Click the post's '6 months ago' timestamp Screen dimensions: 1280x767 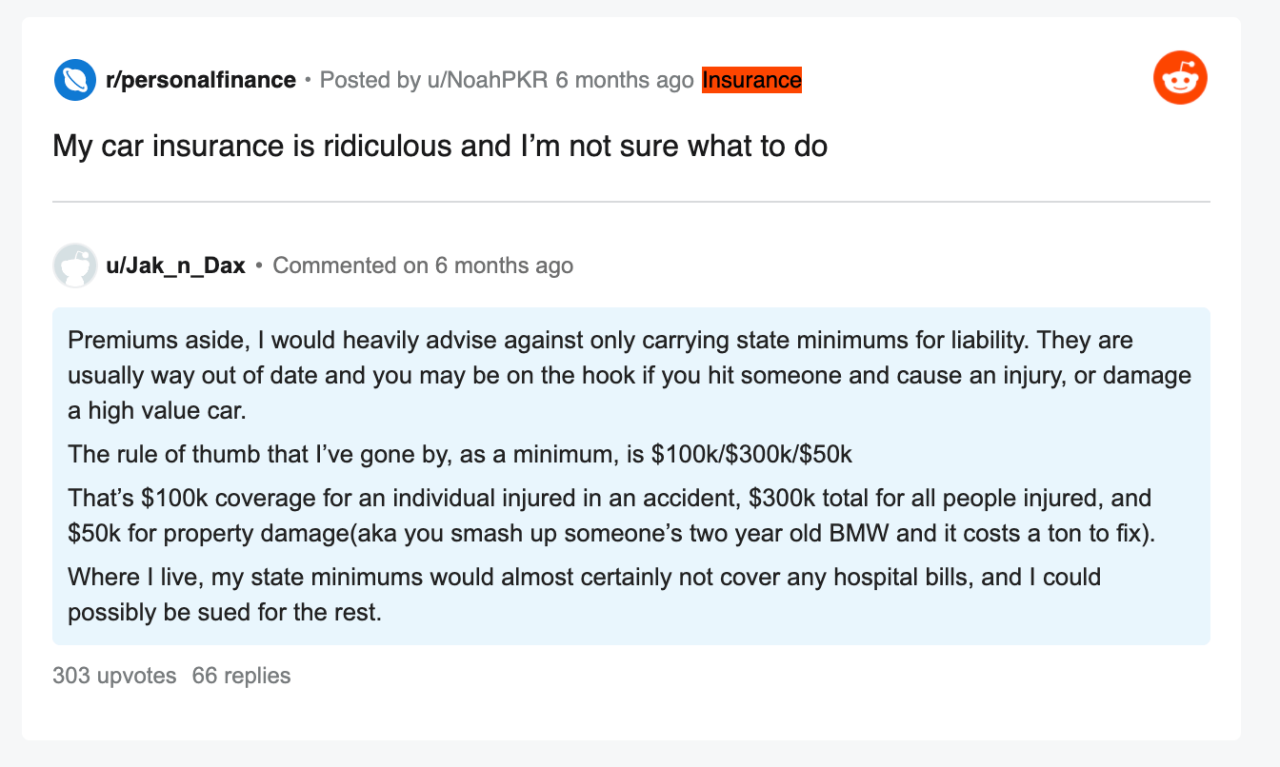point(624,80)
